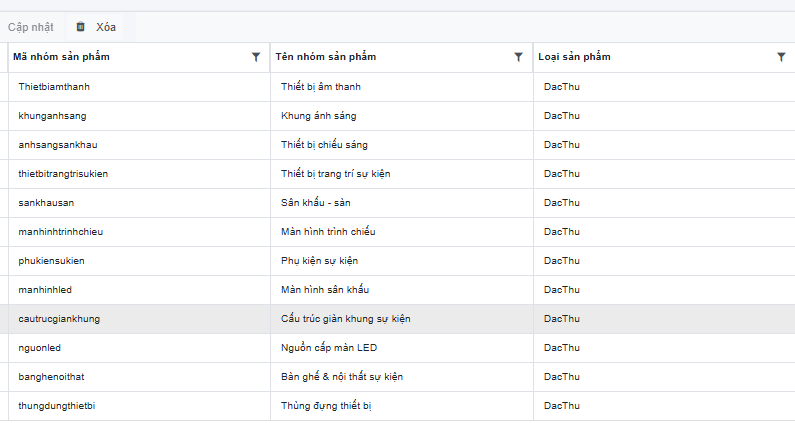Select the Thietbiamthanh row

click(54, 87)
